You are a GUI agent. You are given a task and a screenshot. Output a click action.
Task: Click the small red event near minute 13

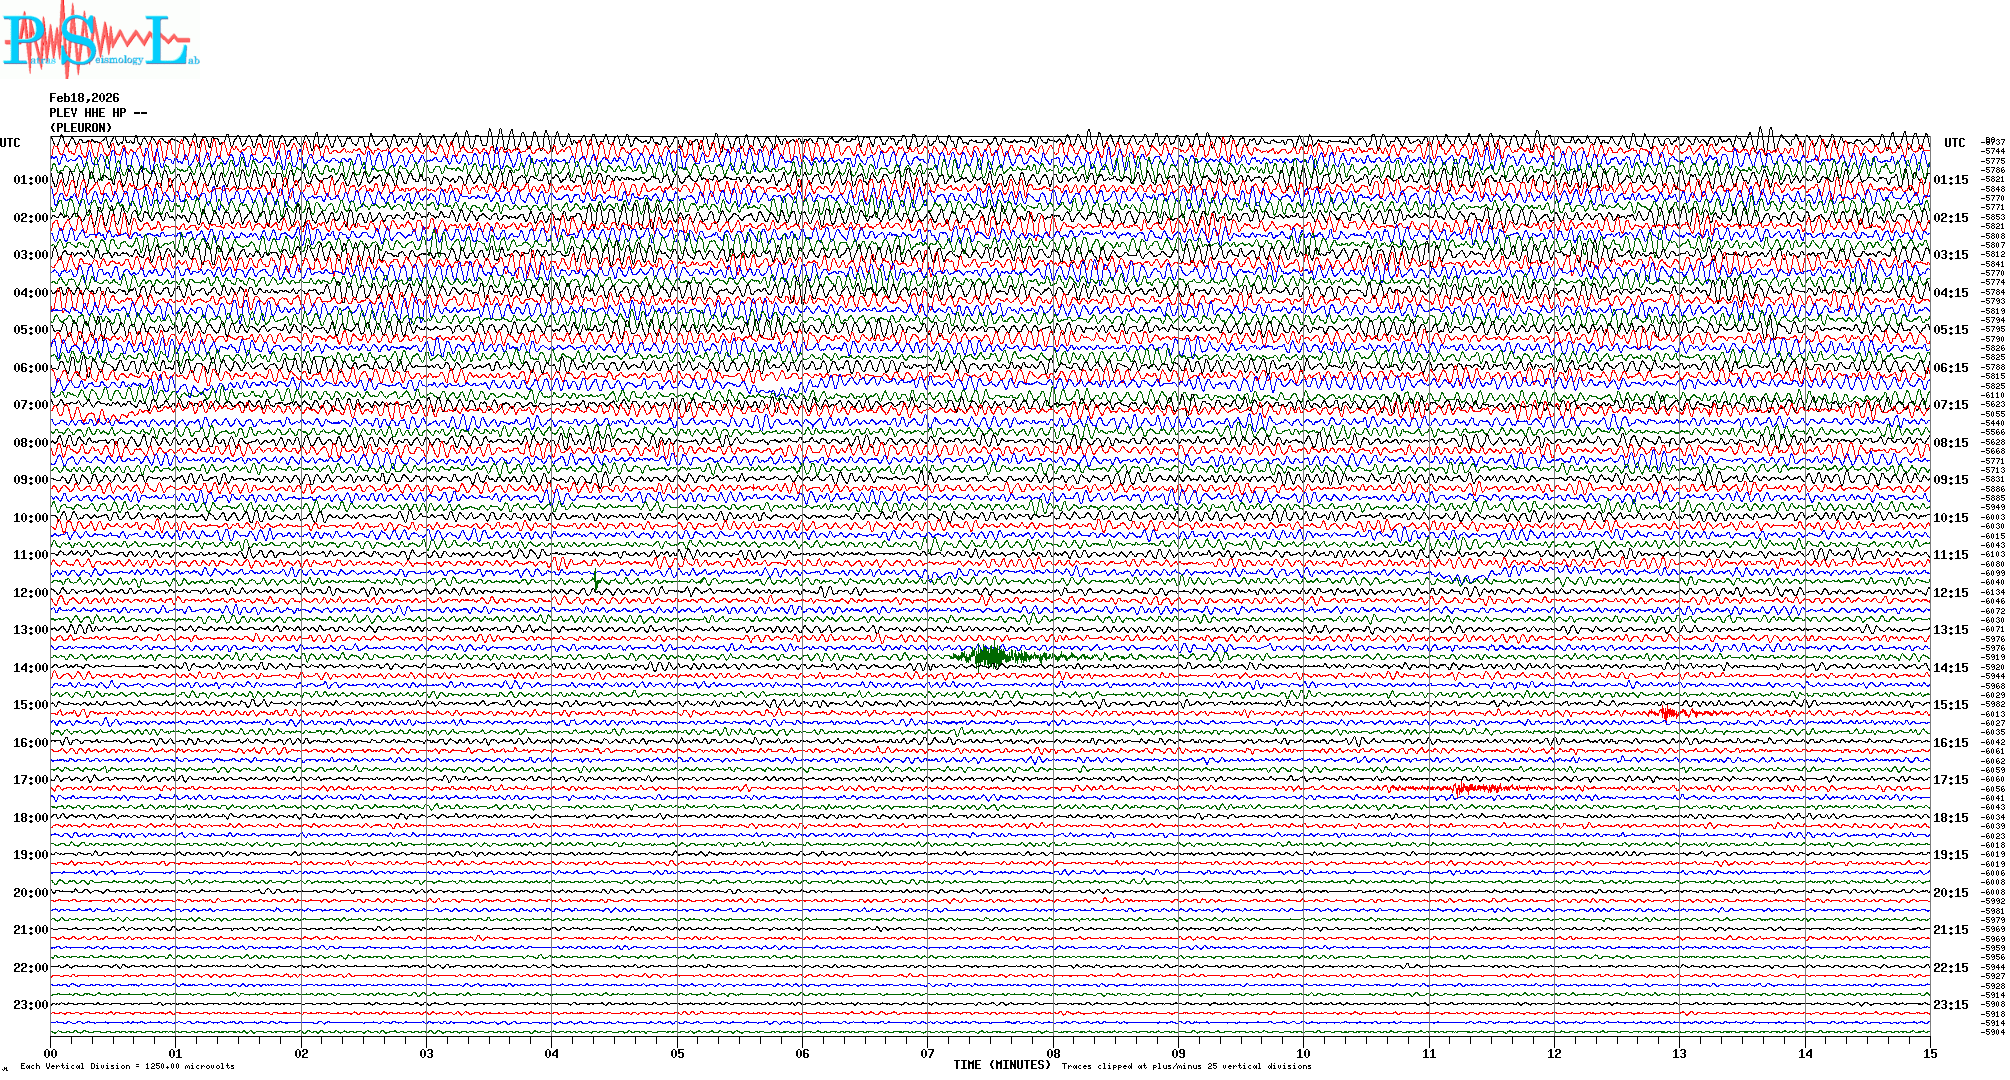tap(1669, 713)
